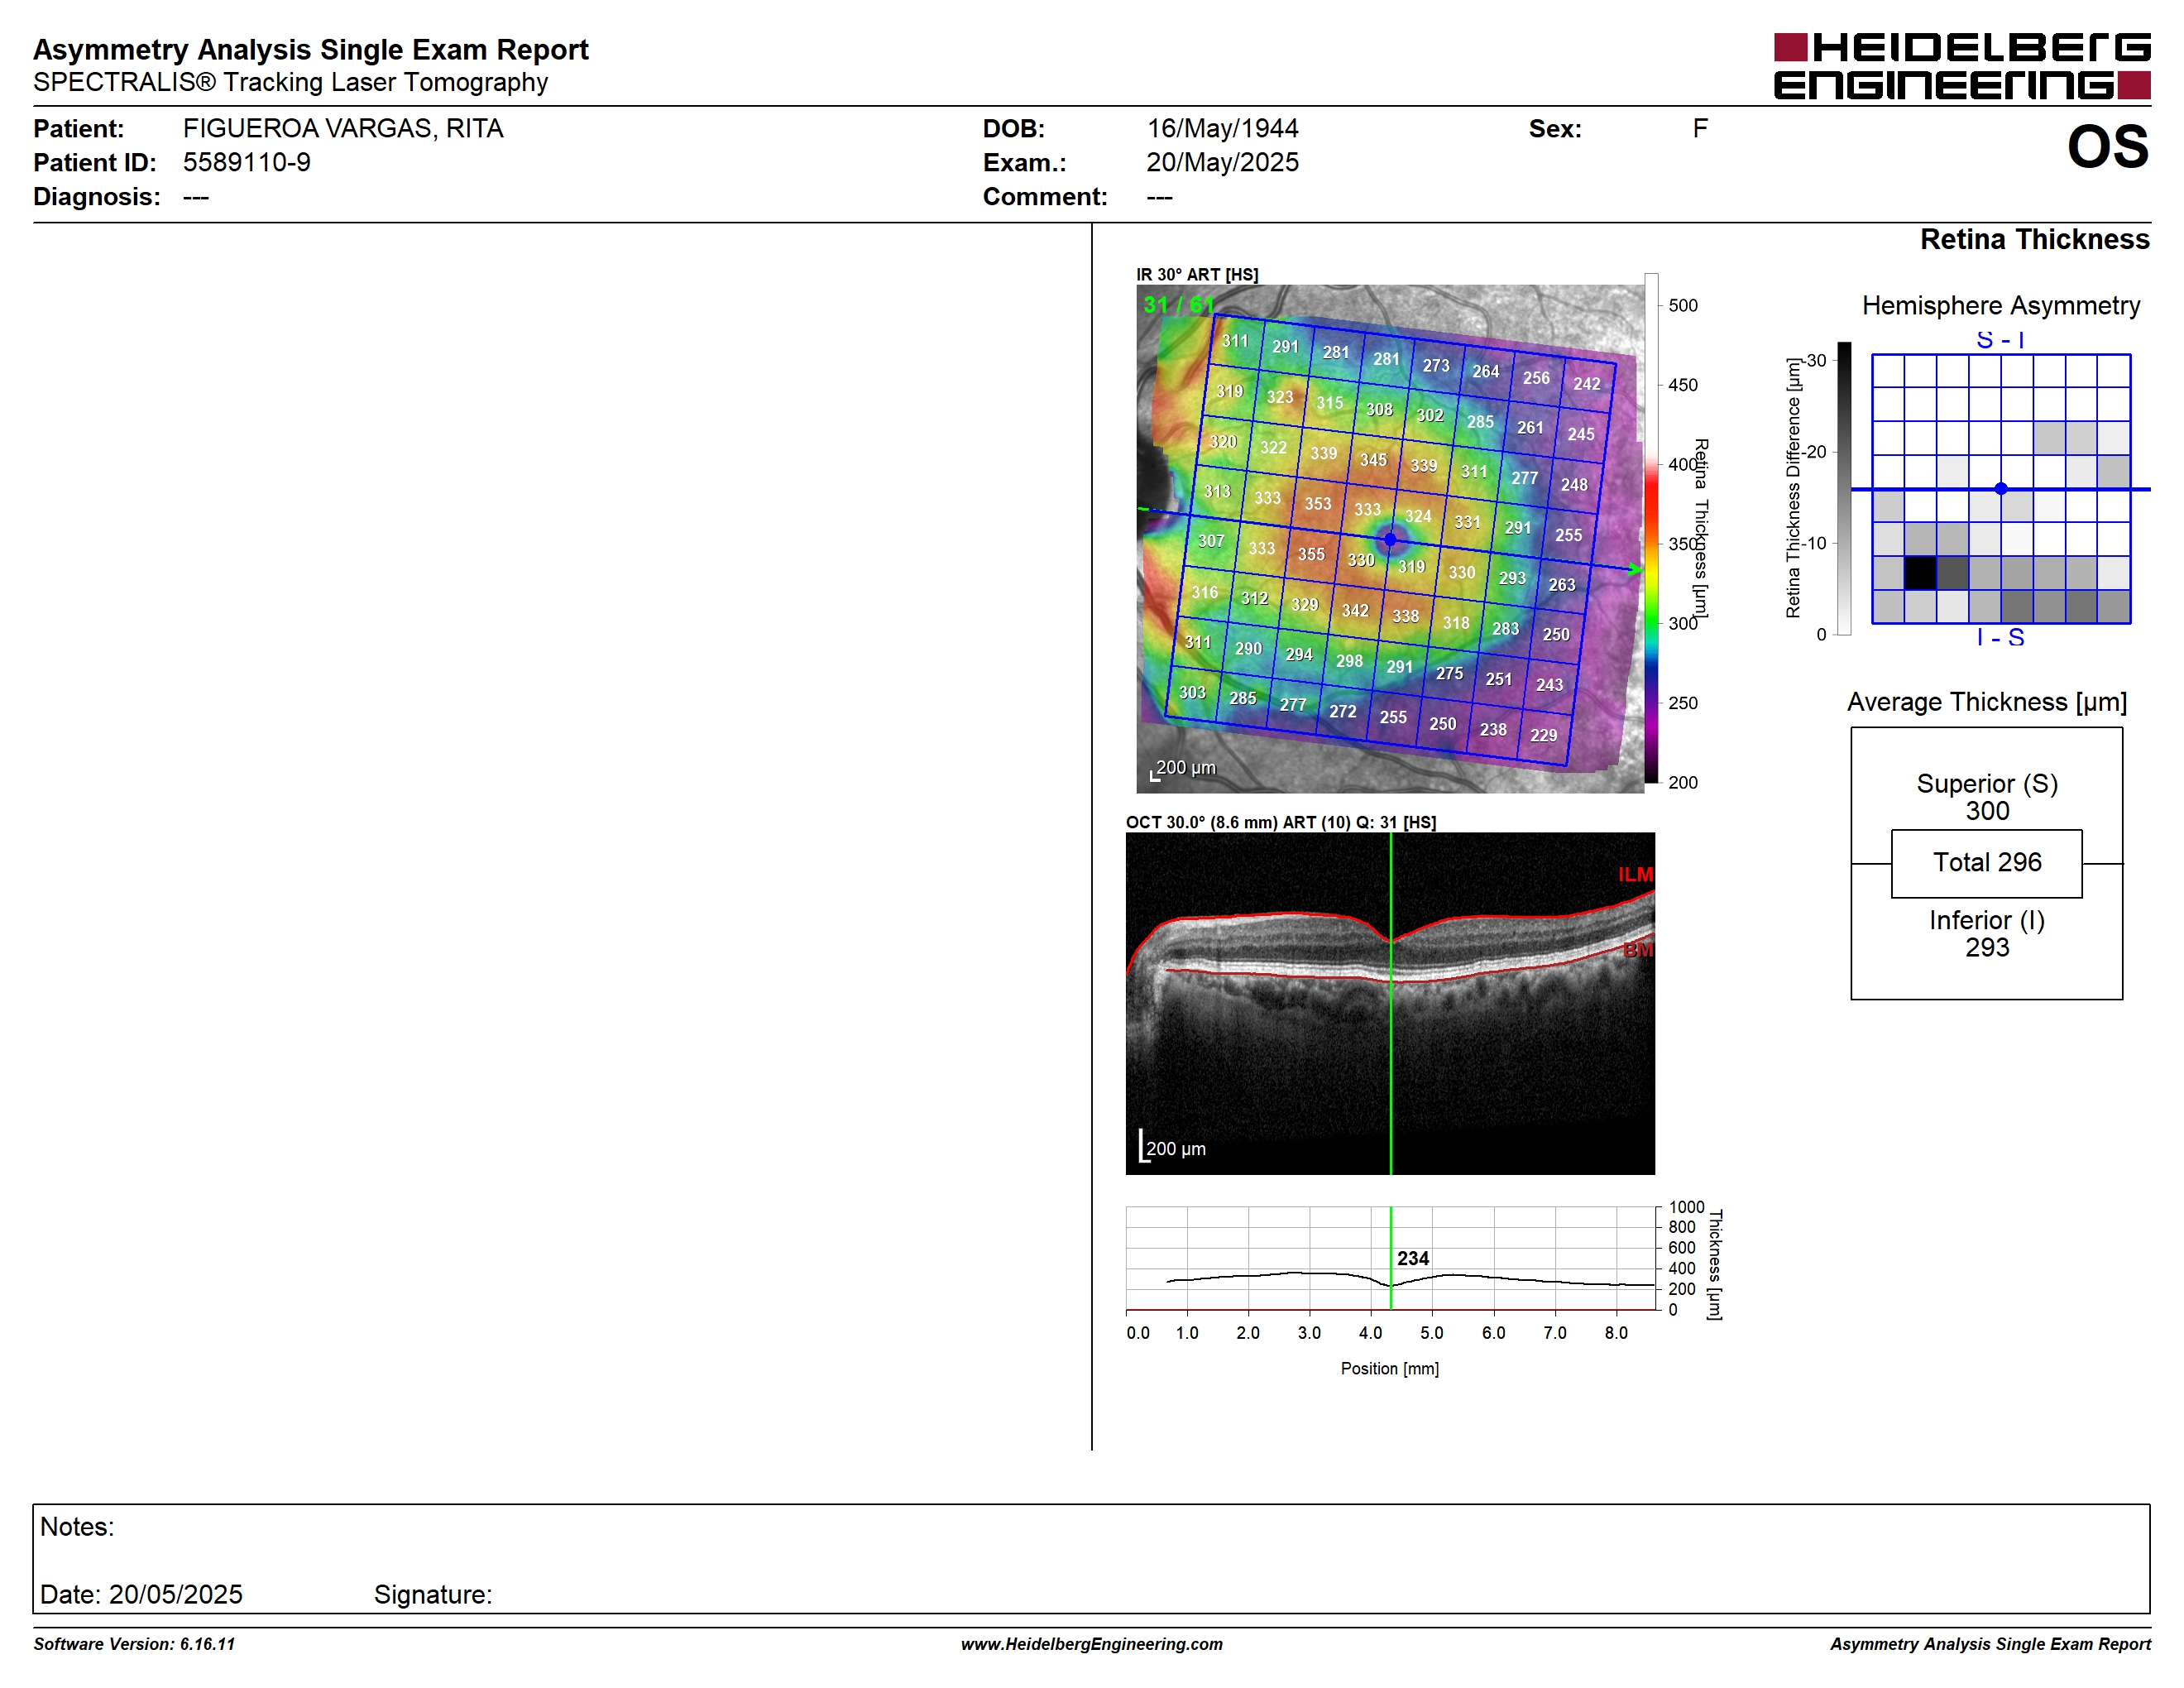Click grid cell value '298'
The width and height of the screenshot is (2184, 1688).
point(1349,661)
